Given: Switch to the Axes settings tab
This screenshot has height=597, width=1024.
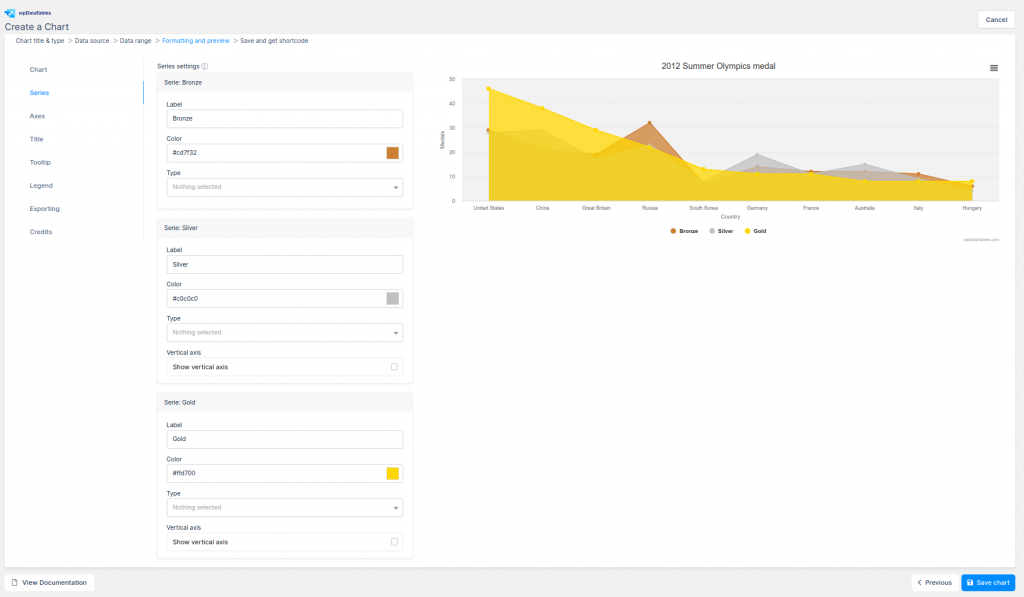Looking at the screenshot, I should (x=40, y=116).
